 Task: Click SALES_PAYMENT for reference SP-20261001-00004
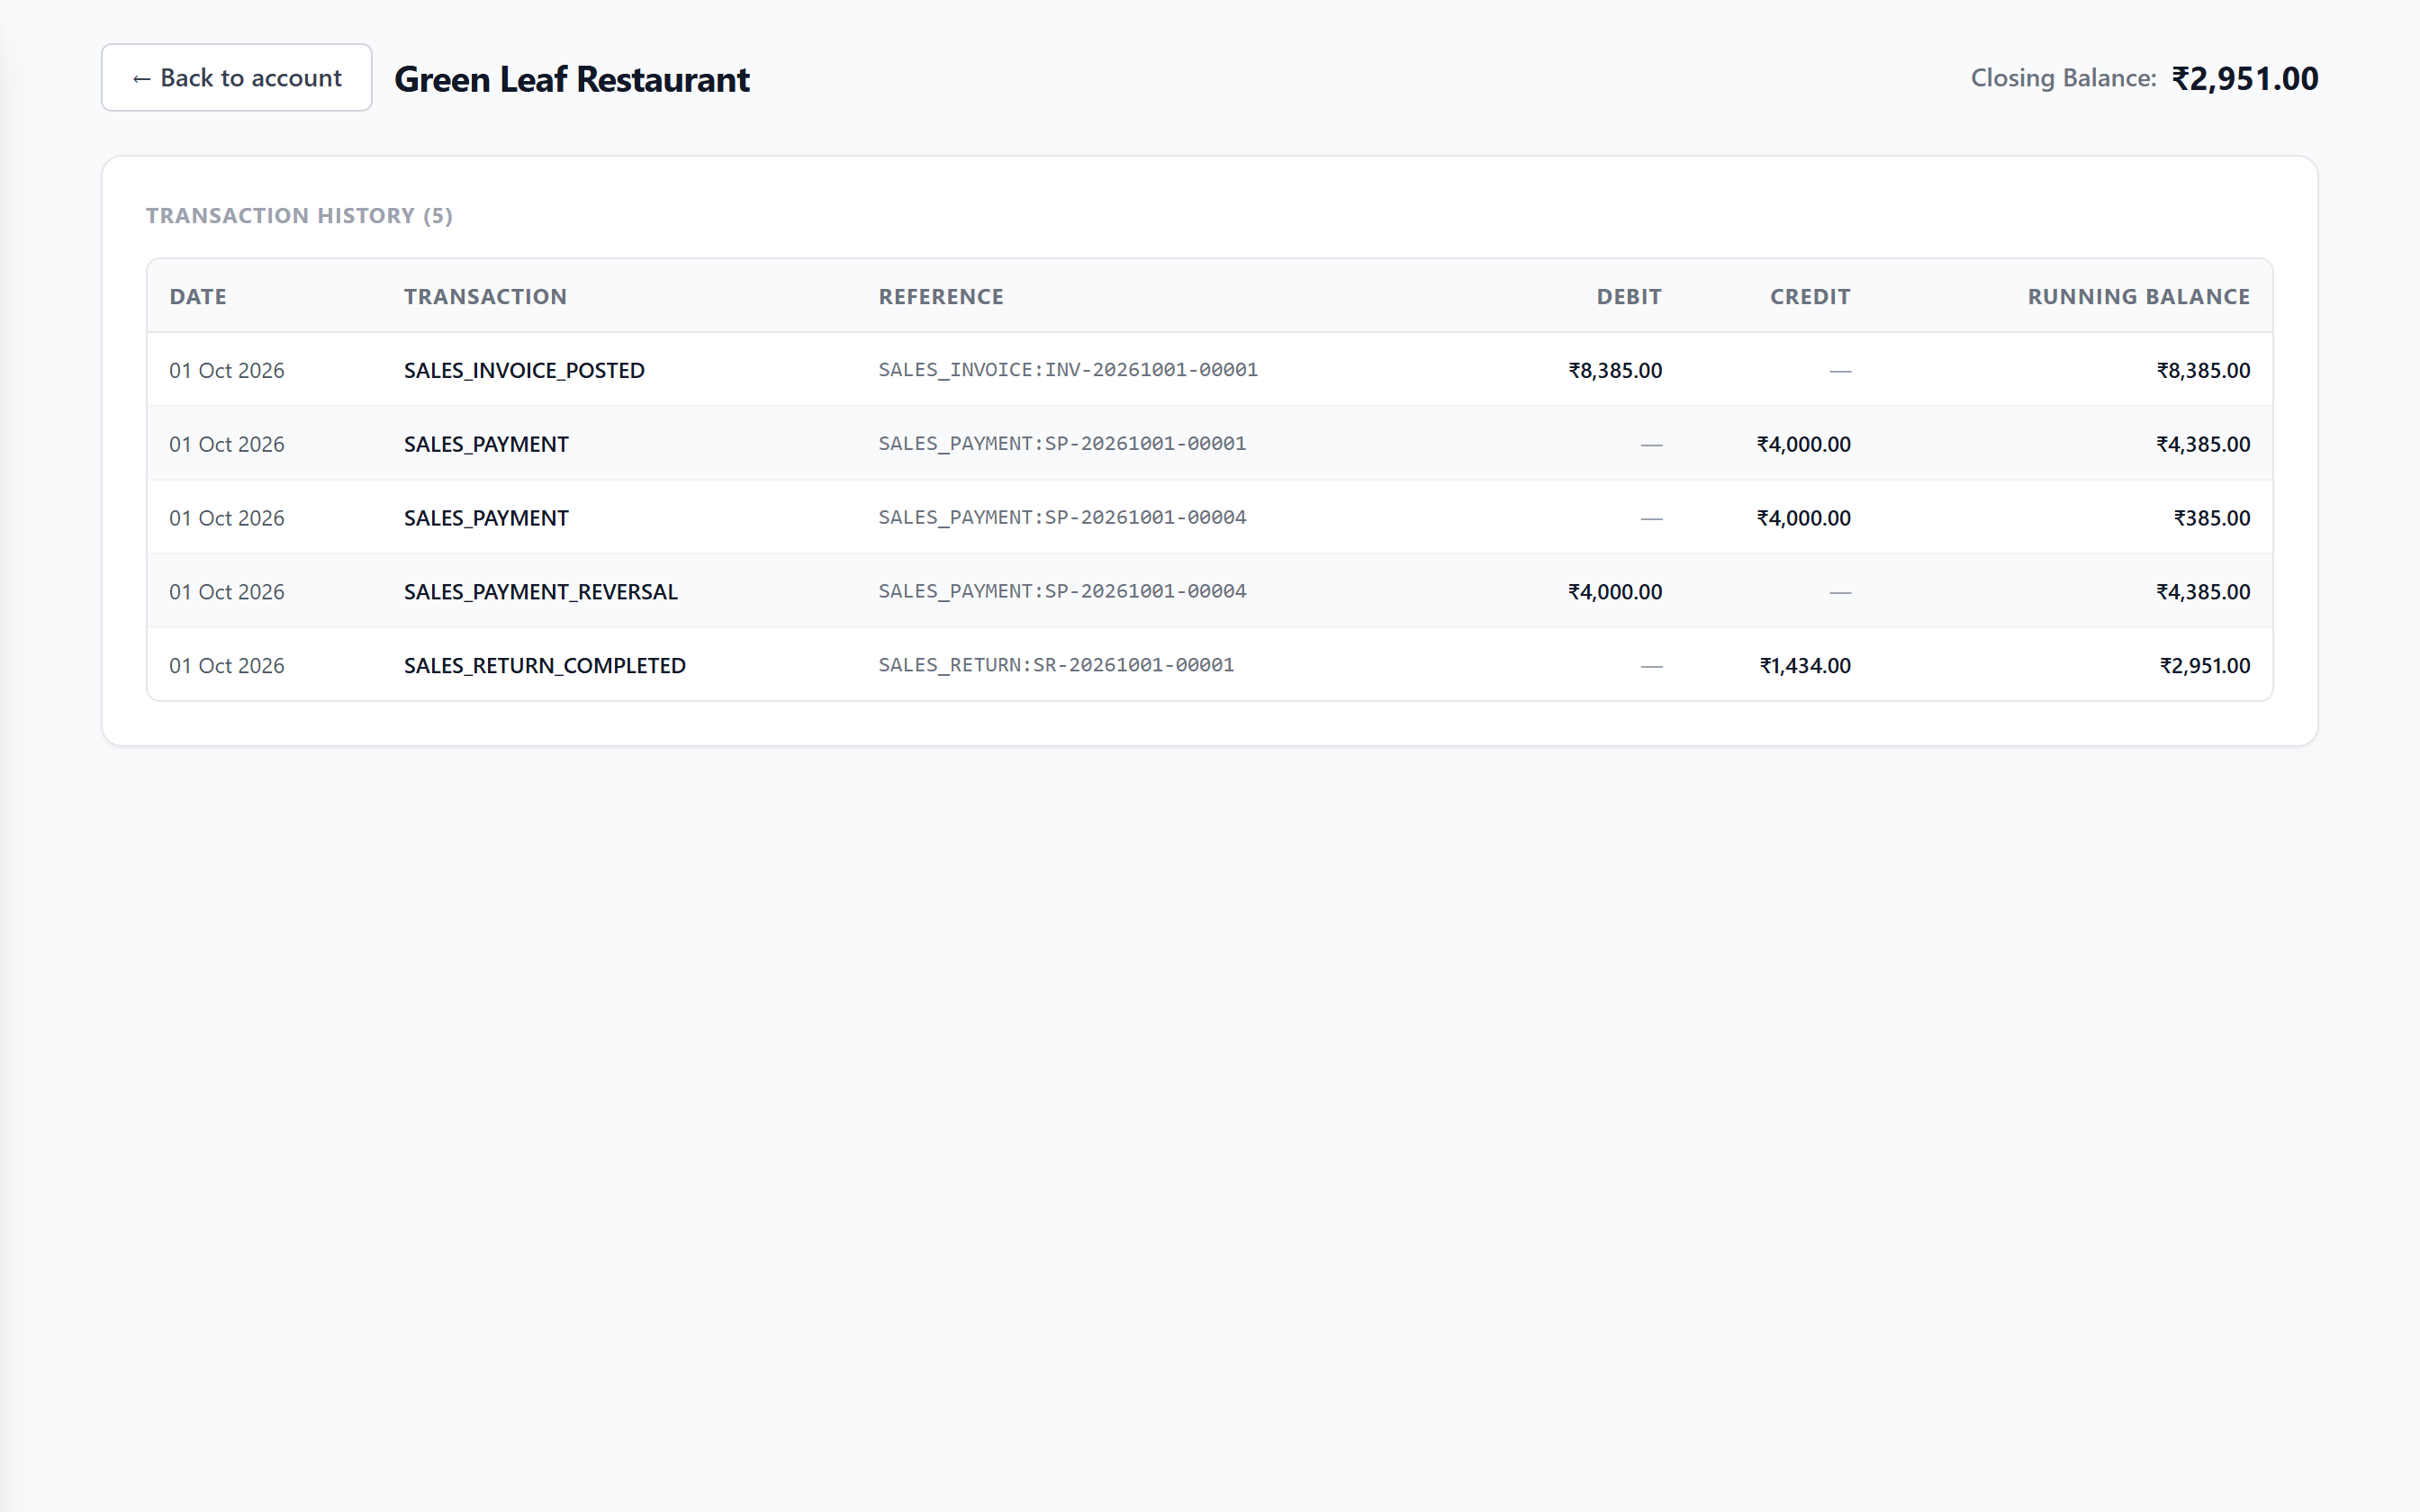coord(486,519)
